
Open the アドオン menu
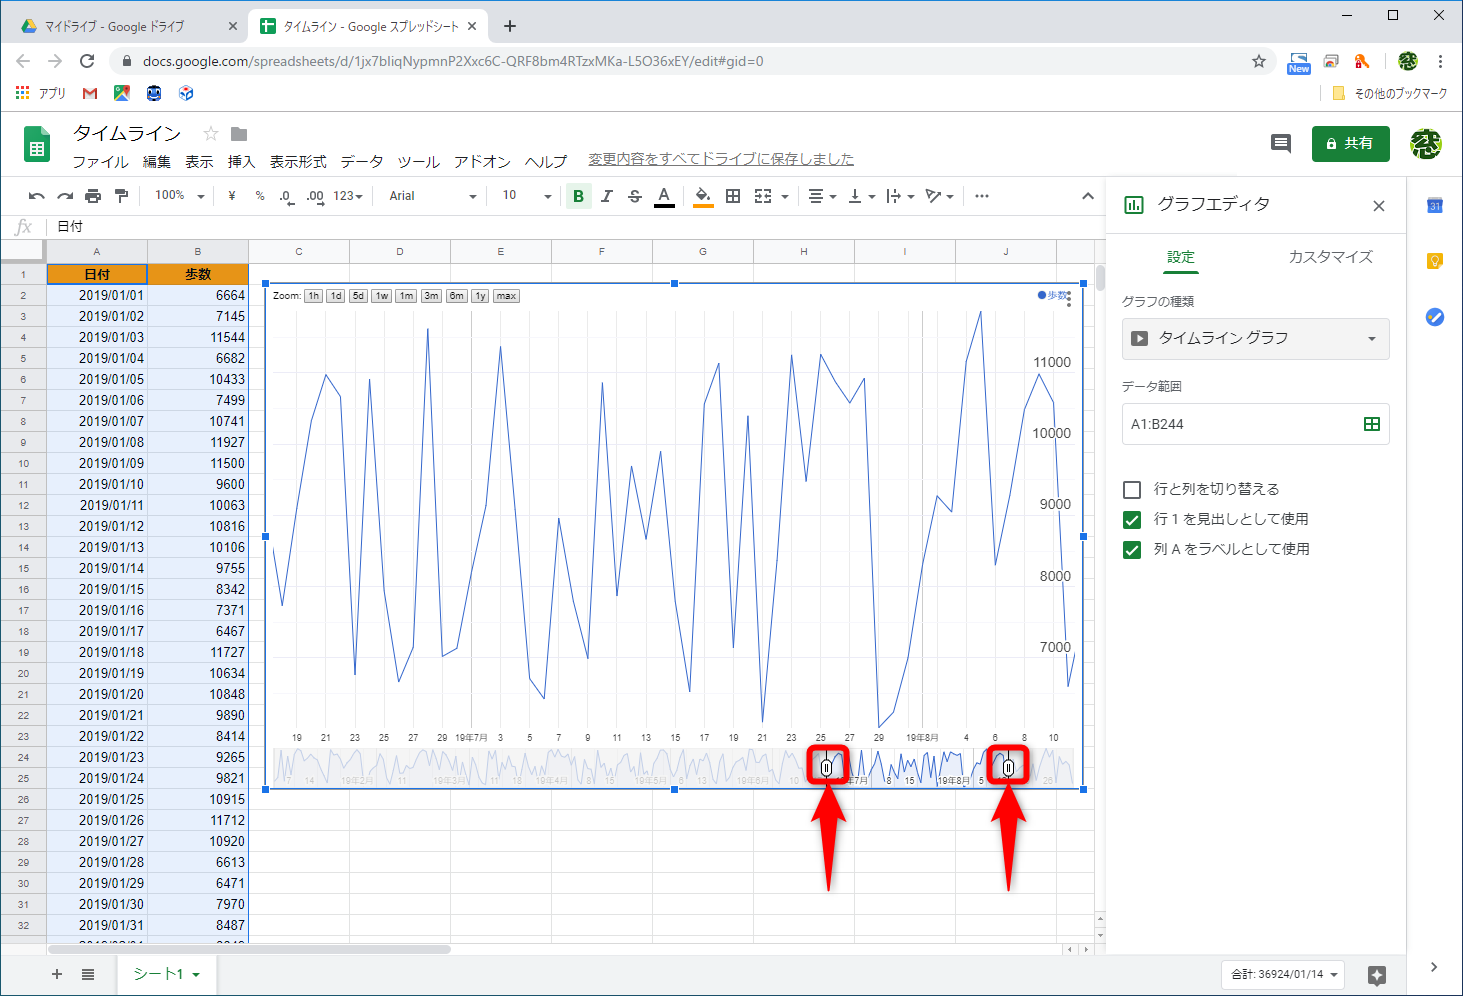tap(482, 161)
